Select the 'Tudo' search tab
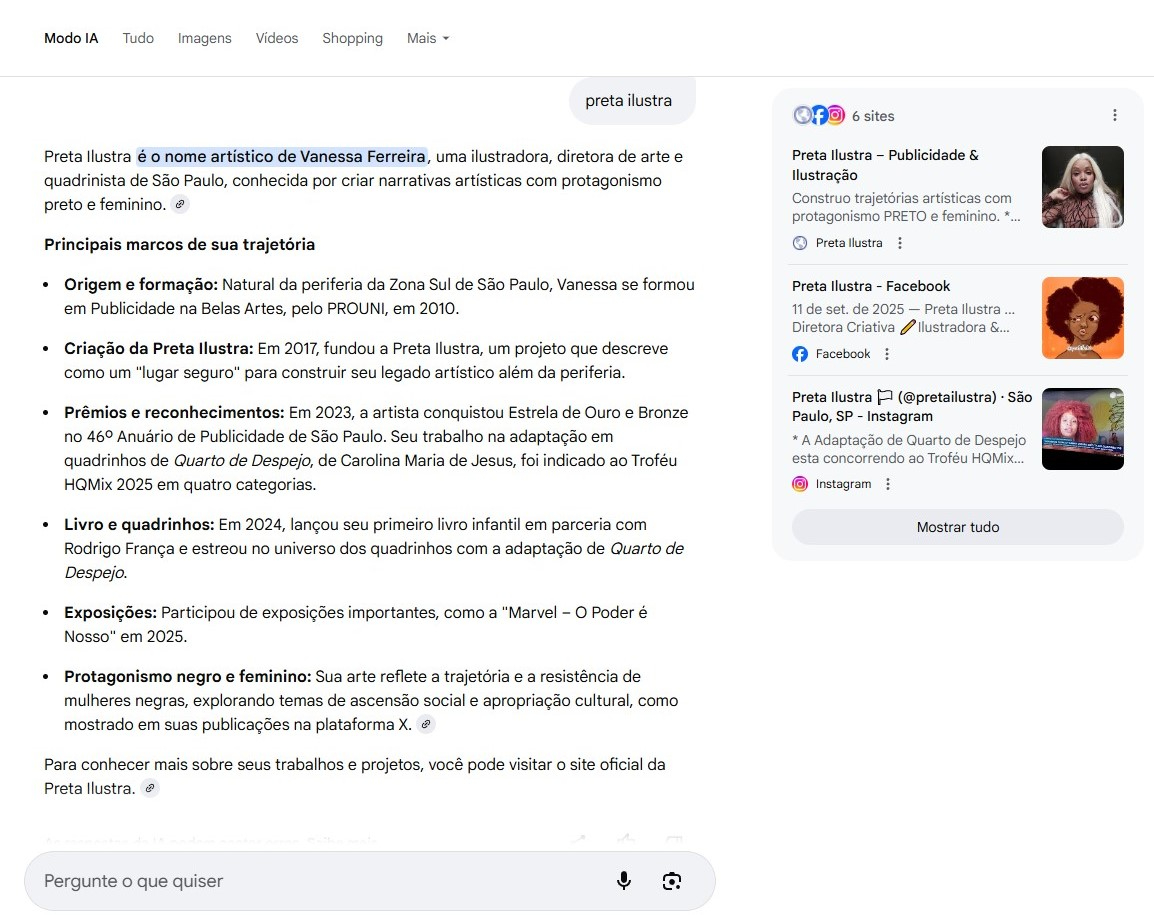Image resolution: width=1154 pixels, height=915 pixels. tap(138, 38)
